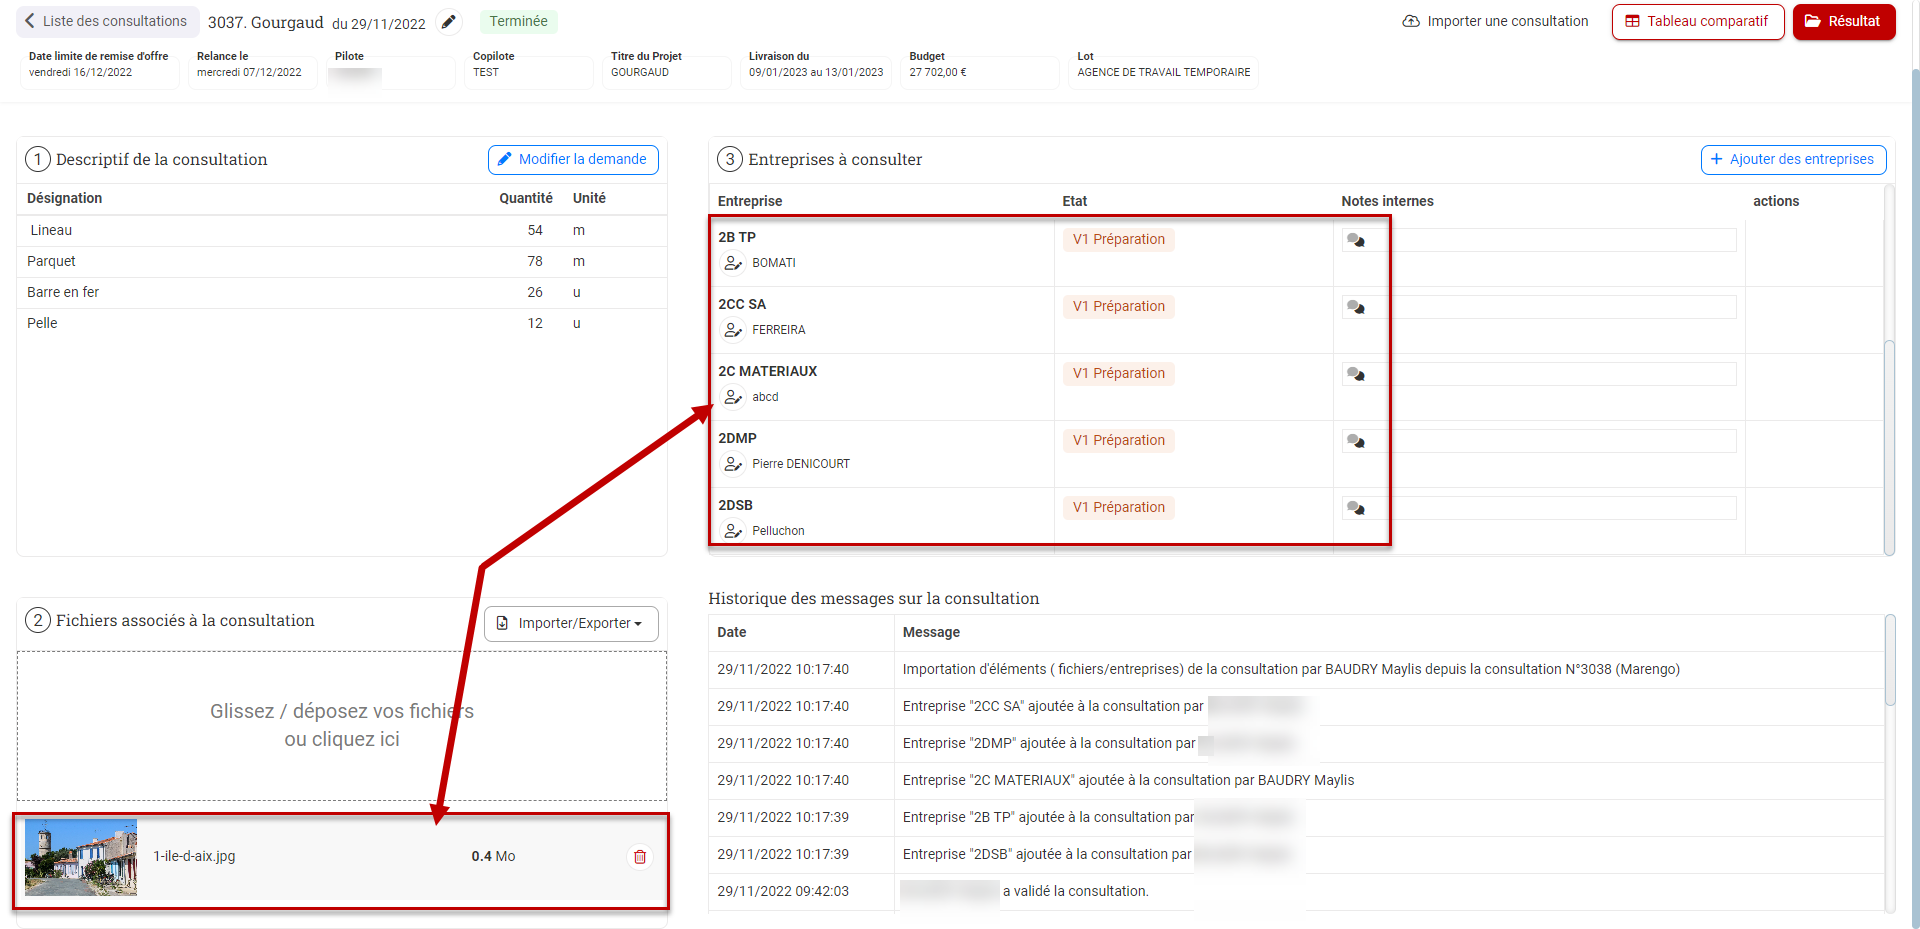Go back to Liste des consultations
1920x929 pixels.
[x=106, y=21]
